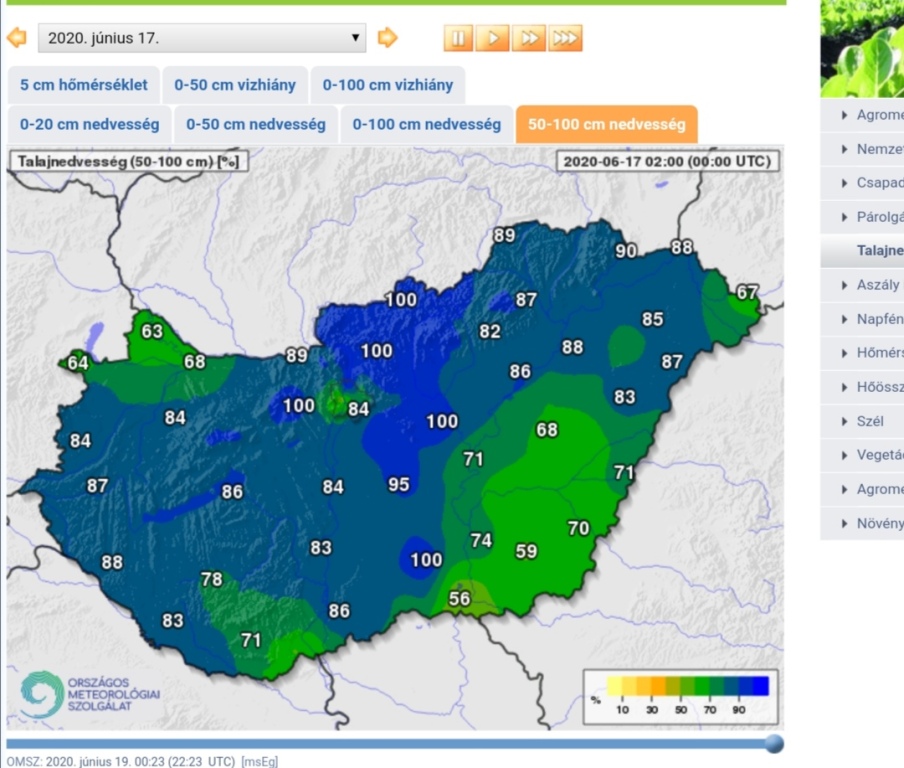Select the 50-100 cm nedvesség tab

pos(606,125)
